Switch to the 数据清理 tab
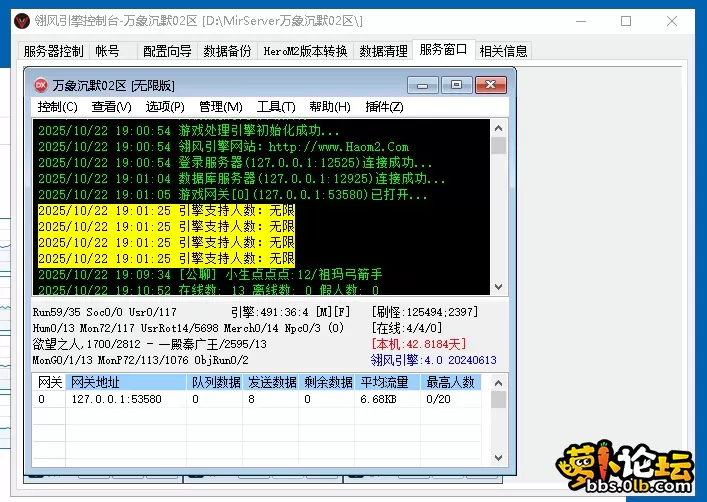 coord(383,51)
